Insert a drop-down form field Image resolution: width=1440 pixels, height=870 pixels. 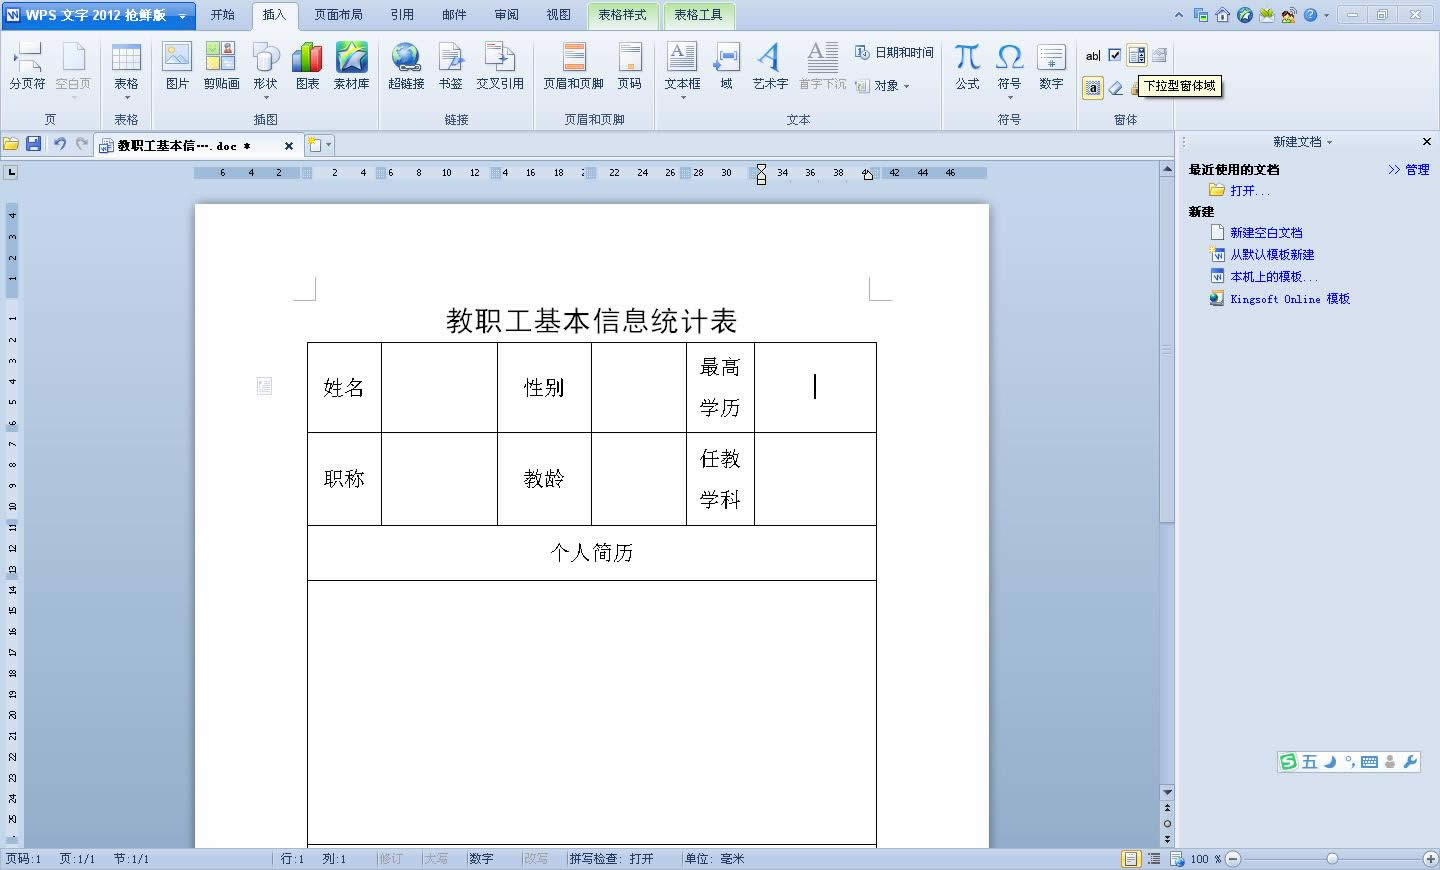1137,56
